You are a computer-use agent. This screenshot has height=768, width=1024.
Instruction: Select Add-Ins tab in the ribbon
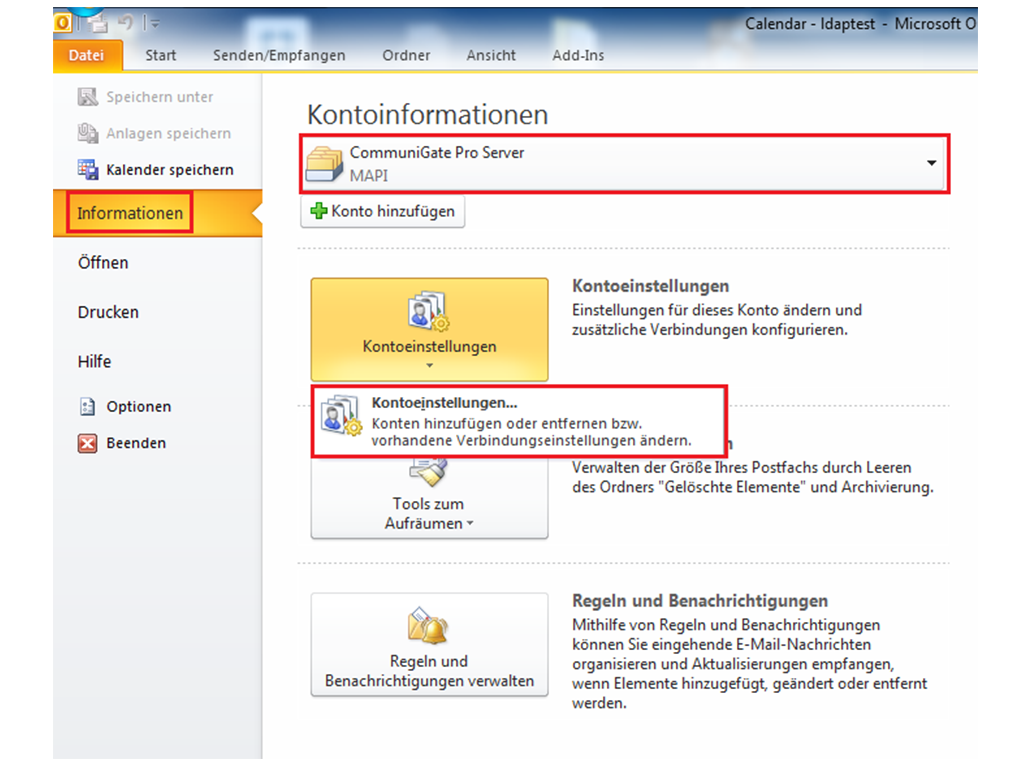click(578, 56)
